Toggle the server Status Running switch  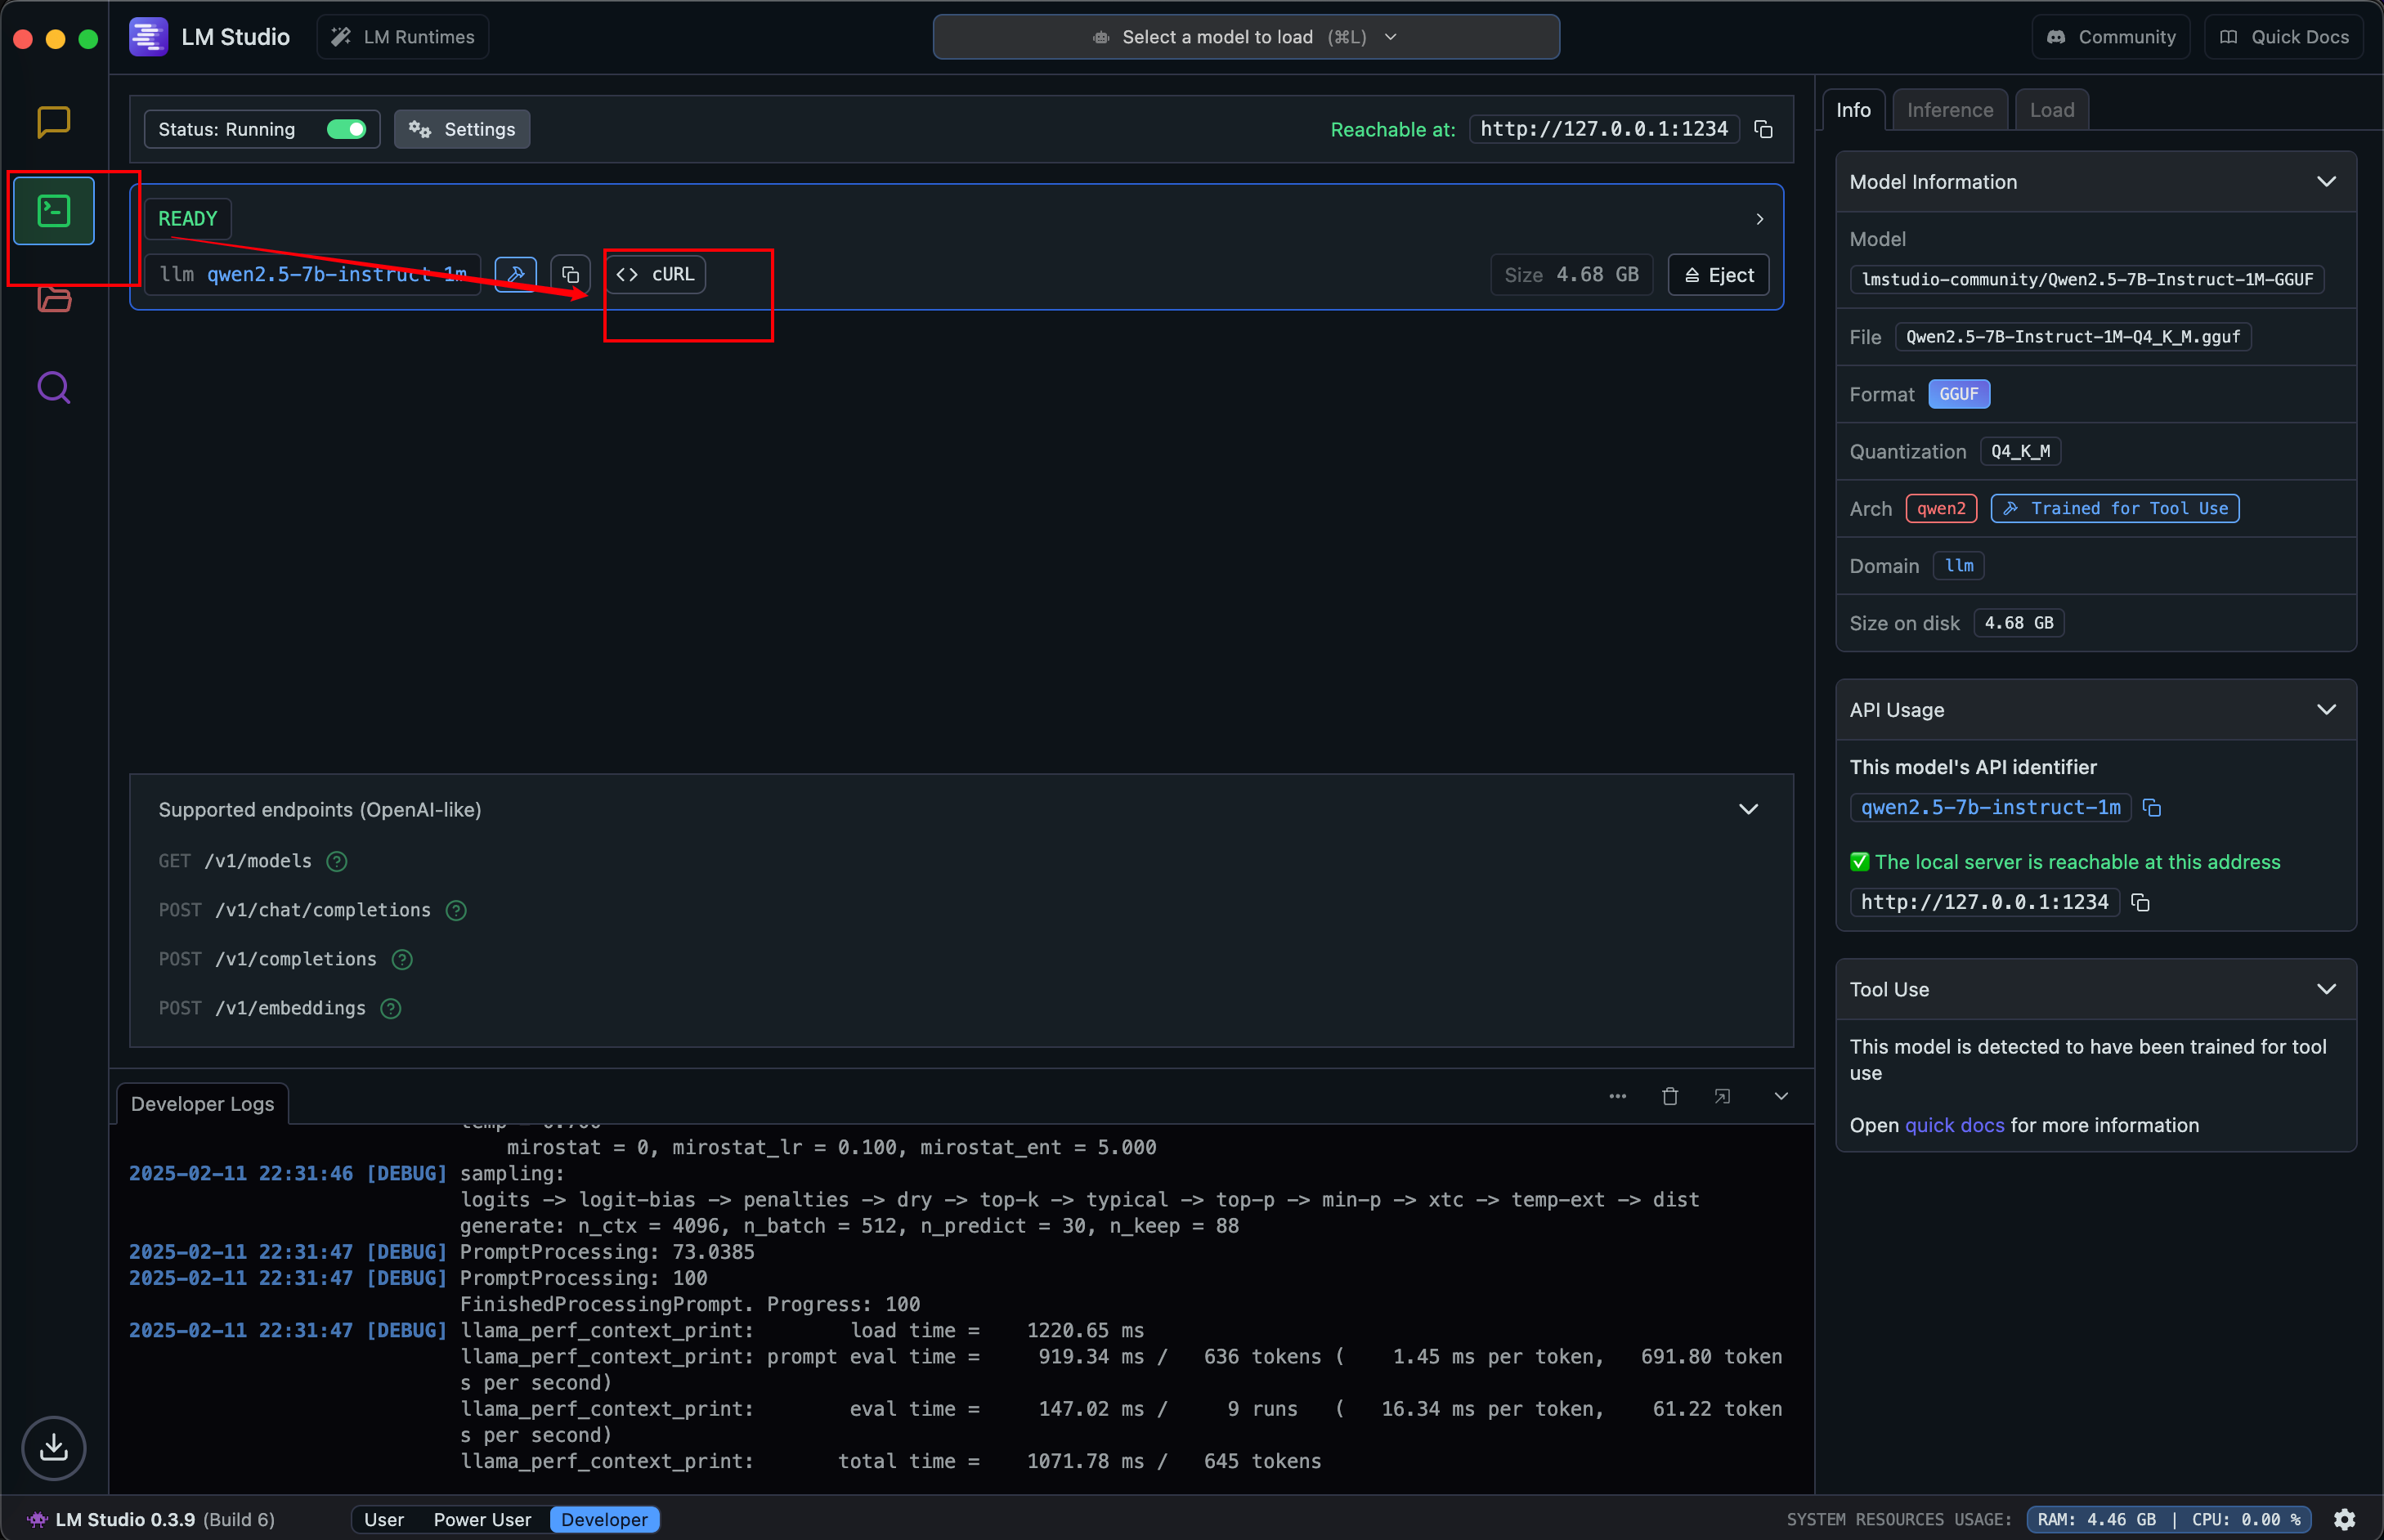click(x=347, y=129)
